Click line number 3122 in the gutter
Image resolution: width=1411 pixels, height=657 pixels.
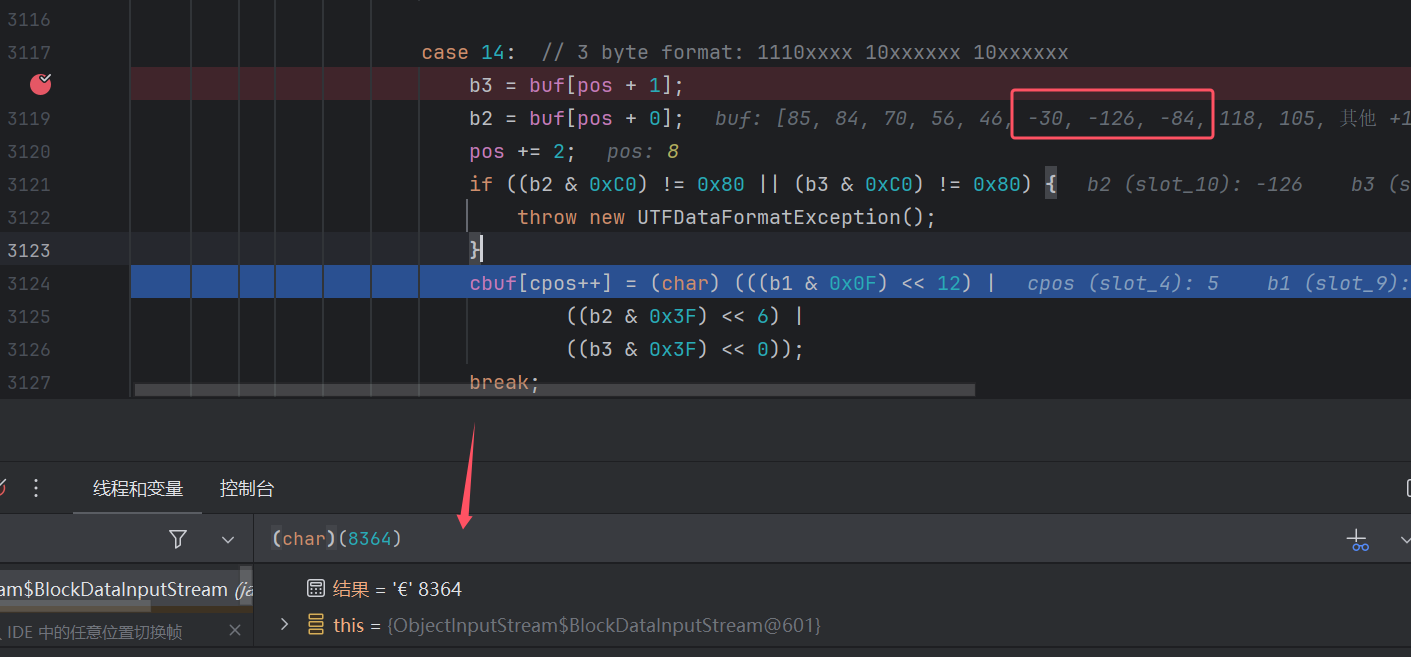tap(28, 217)
